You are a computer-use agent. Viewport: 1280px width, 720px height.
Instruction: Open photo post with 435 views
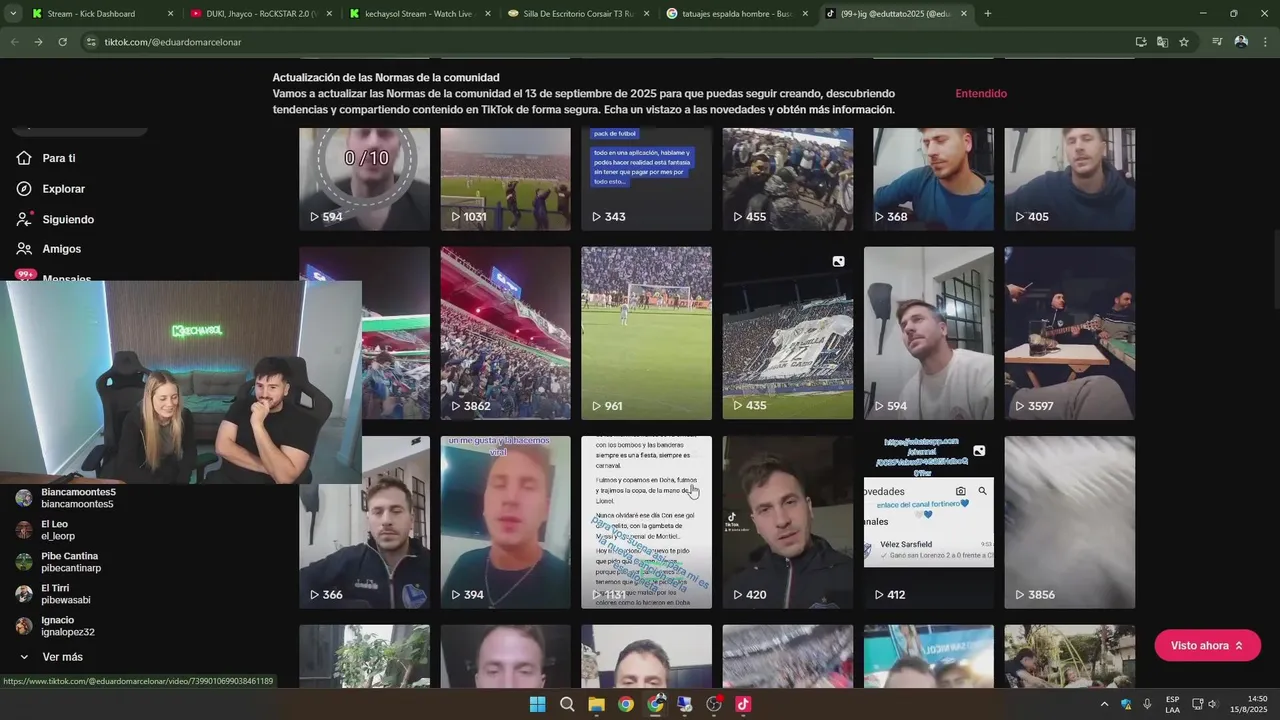[x=788, y=333]
